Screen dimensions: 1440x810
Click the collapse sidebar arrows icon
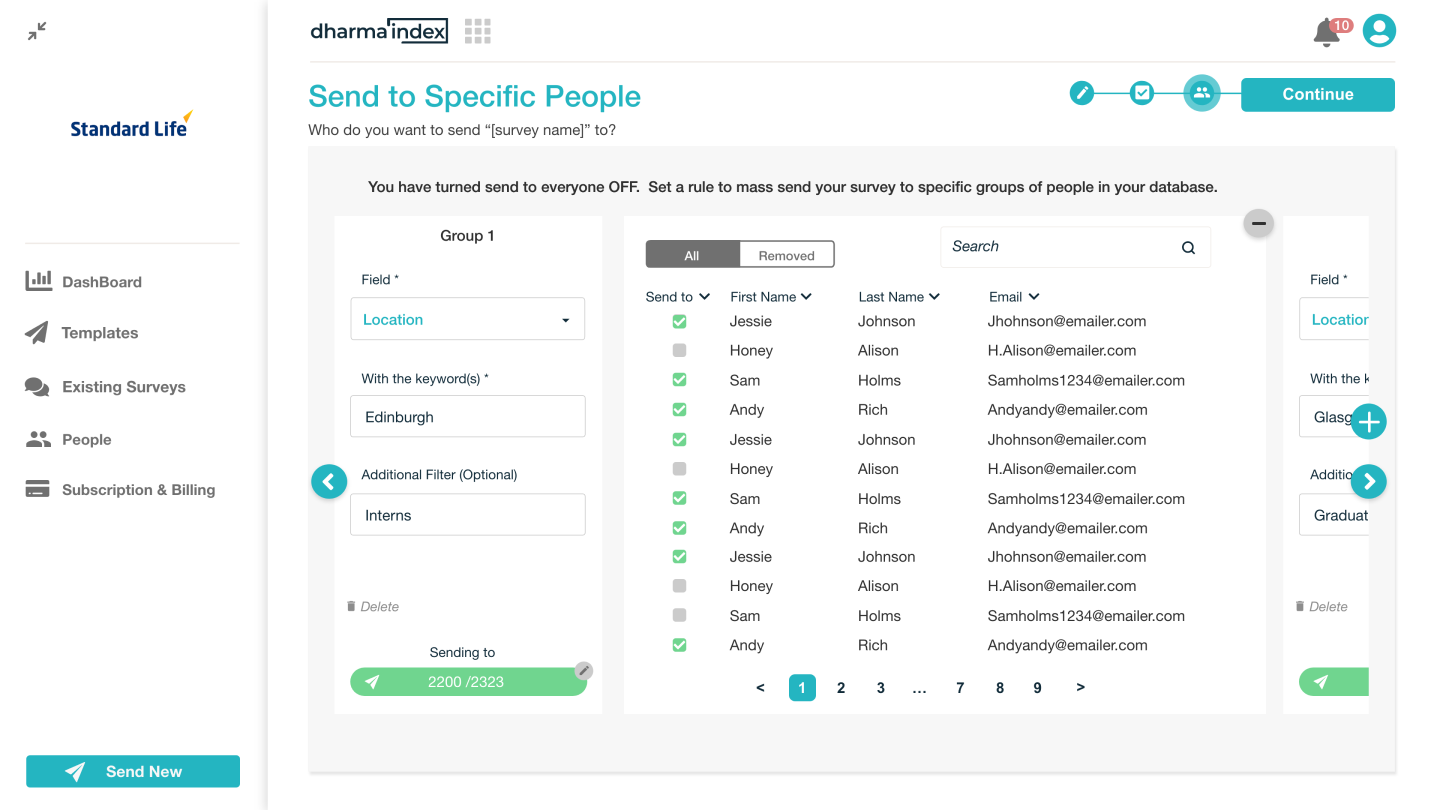[37, 32]
